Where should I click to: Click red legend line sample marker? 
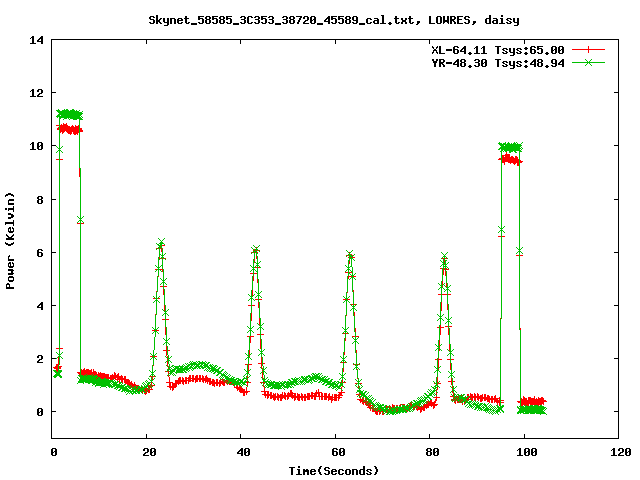point(588,50)
